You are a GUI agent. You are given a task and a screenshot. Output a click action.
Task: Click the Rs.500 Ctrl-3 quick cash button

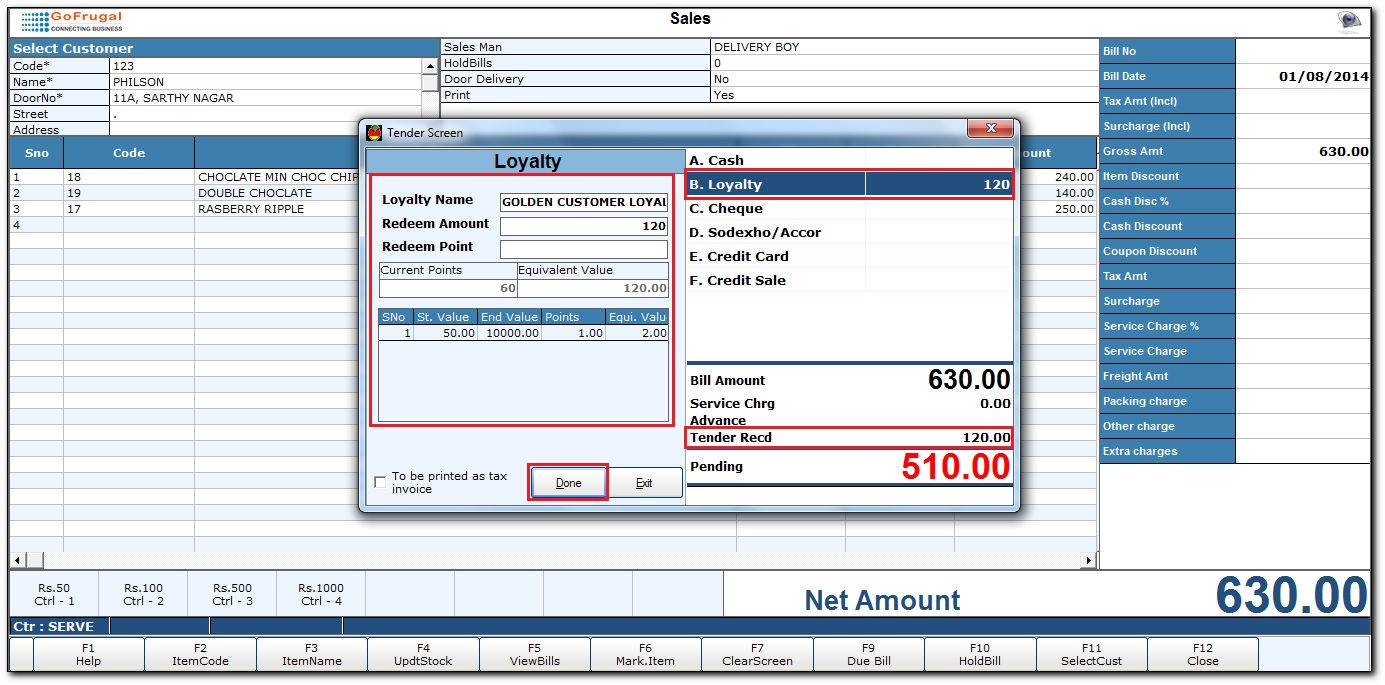[x=232, y=594]
